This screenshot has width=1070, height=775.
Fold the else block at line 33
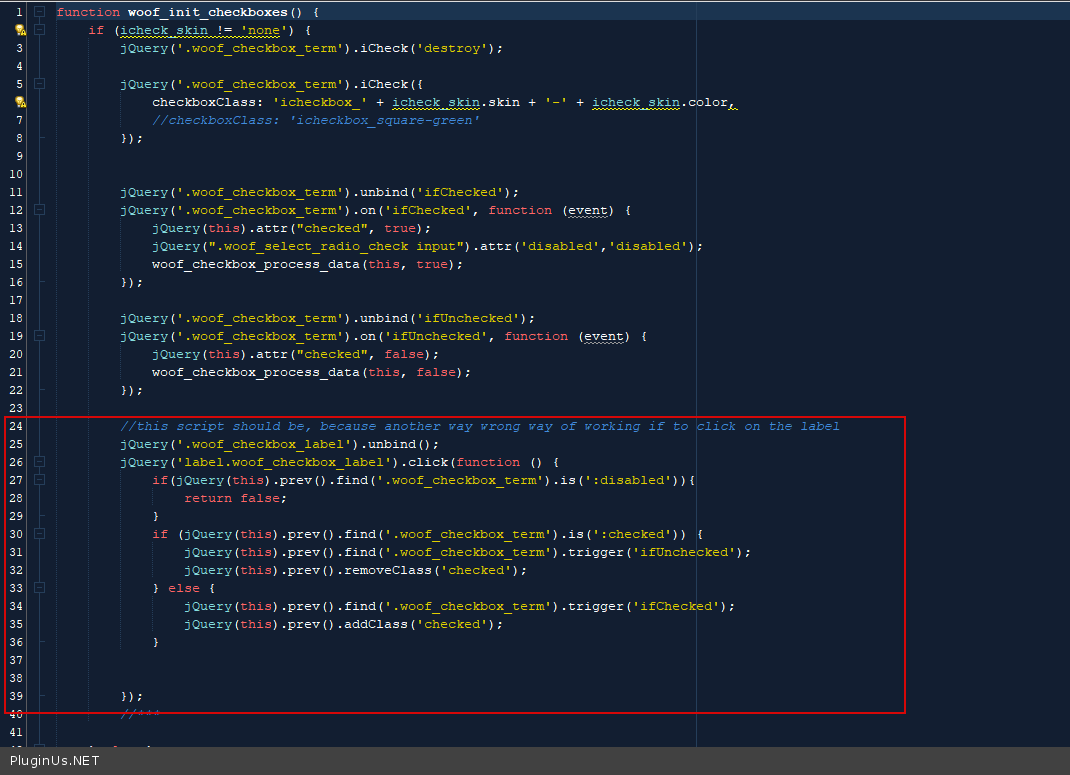(39, 588)
